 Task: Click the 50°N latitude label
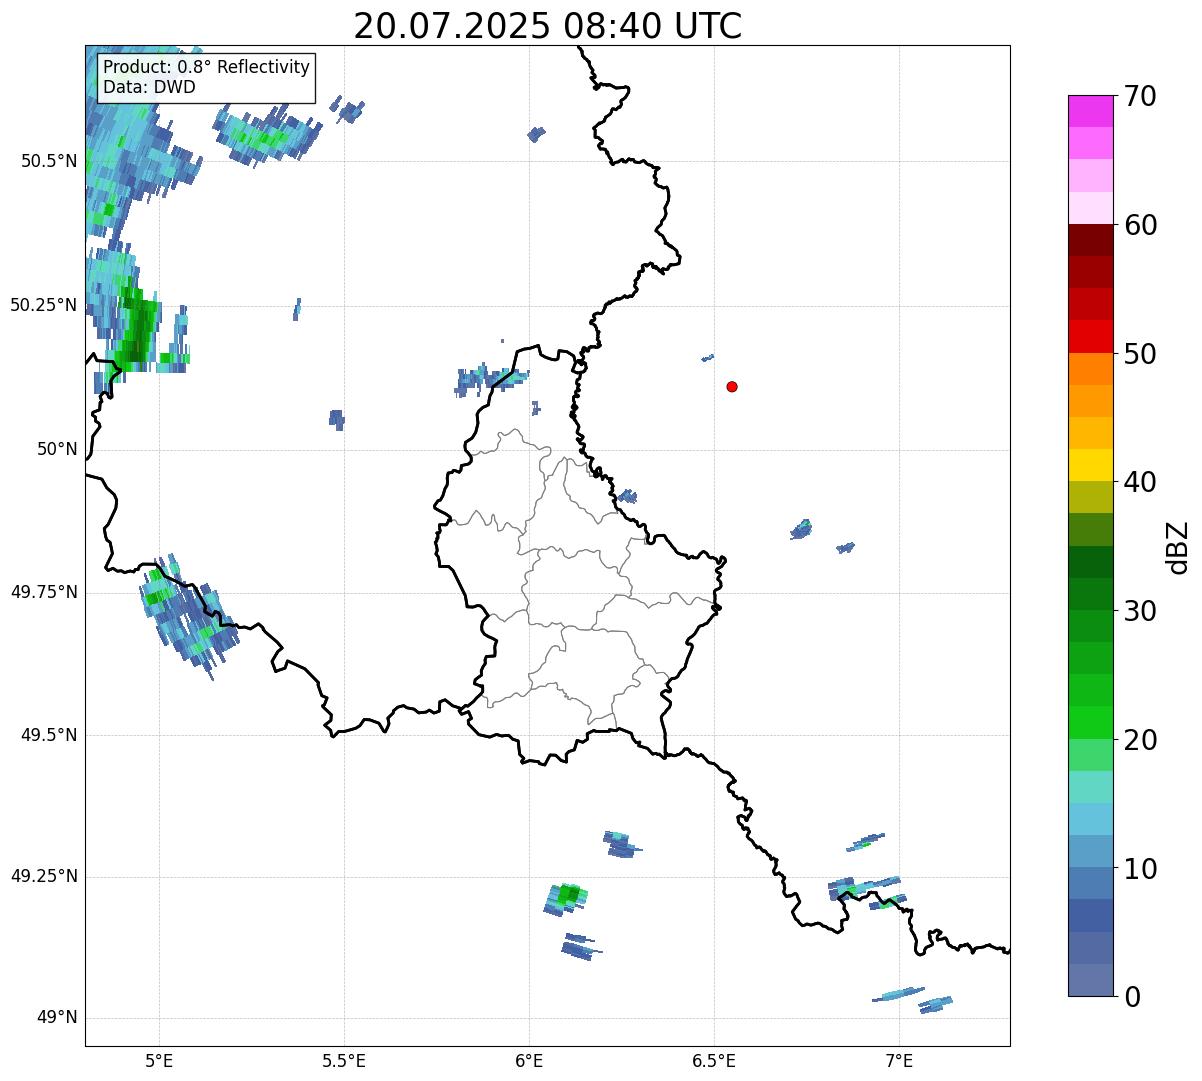(x=58, y=449)
